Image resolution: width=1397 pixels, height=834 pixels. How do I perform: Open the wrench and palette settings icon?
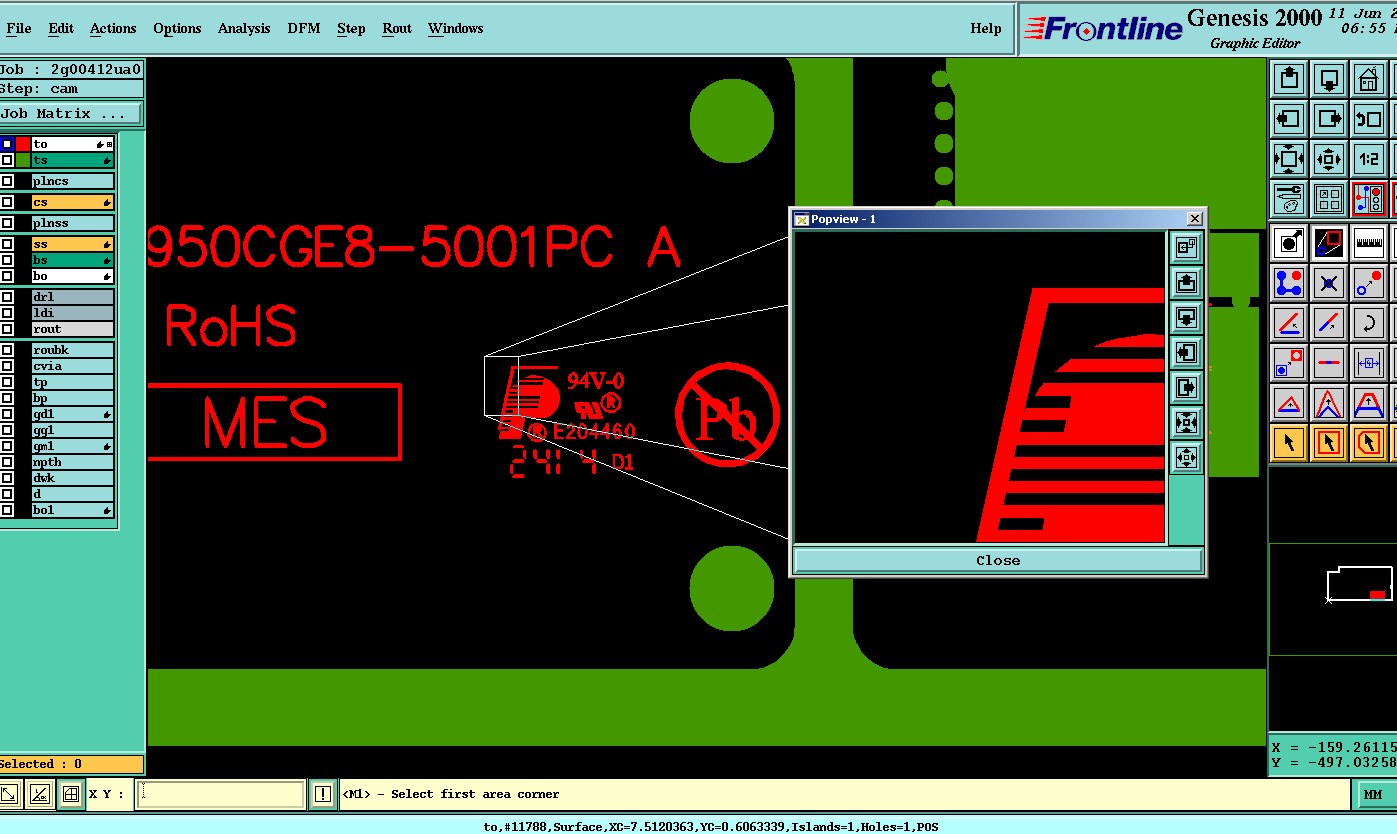(x=1289, y=198)
